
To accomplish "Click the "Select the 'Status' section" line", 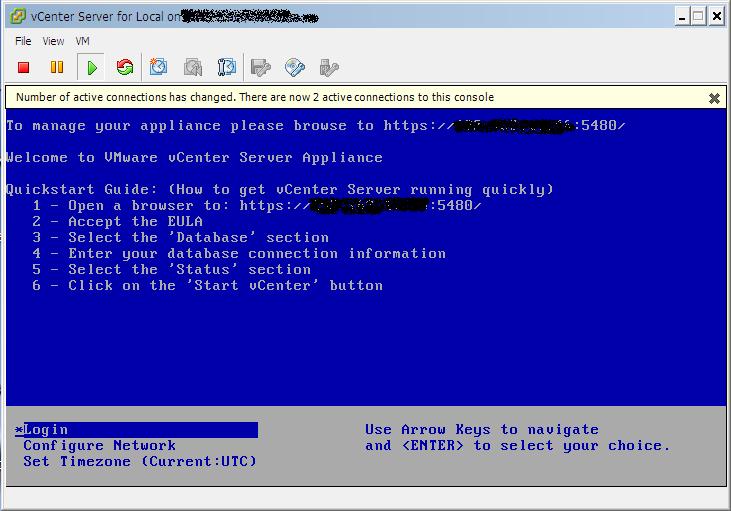I will click(189, 269).
